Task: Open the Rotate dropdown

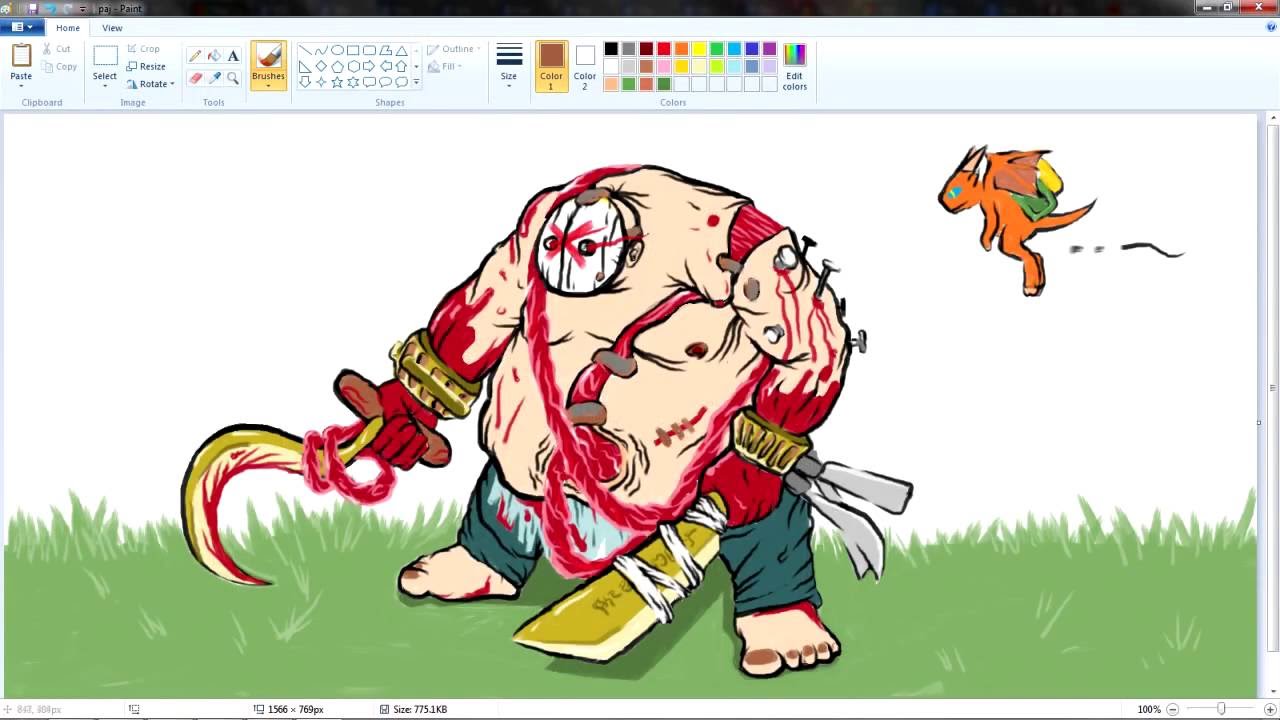Action: point(151,84)
